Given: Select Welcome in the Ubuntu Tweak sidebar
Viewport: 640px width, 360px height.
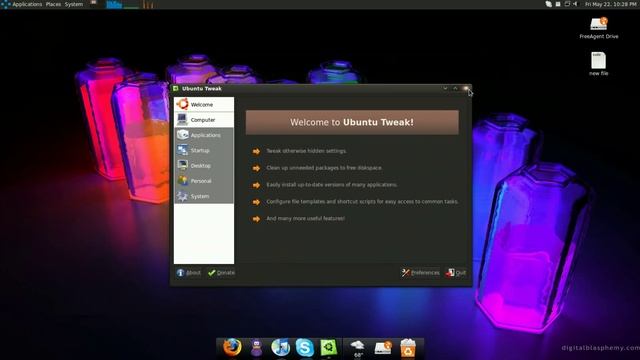Looking at the screenshot, I should [204, 104].
